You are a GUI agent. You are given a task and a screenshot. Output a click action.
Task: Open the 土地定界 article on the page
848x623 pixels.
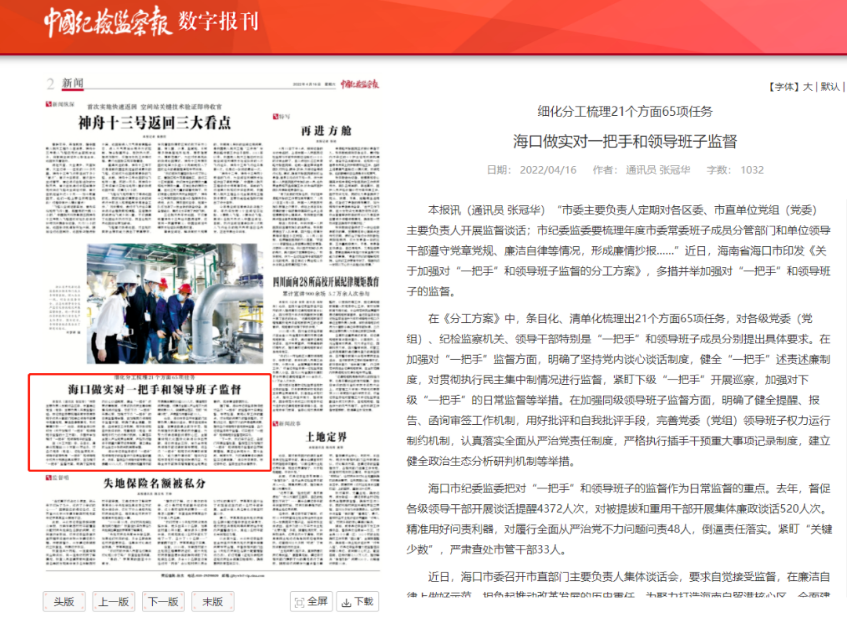point(326,436)
